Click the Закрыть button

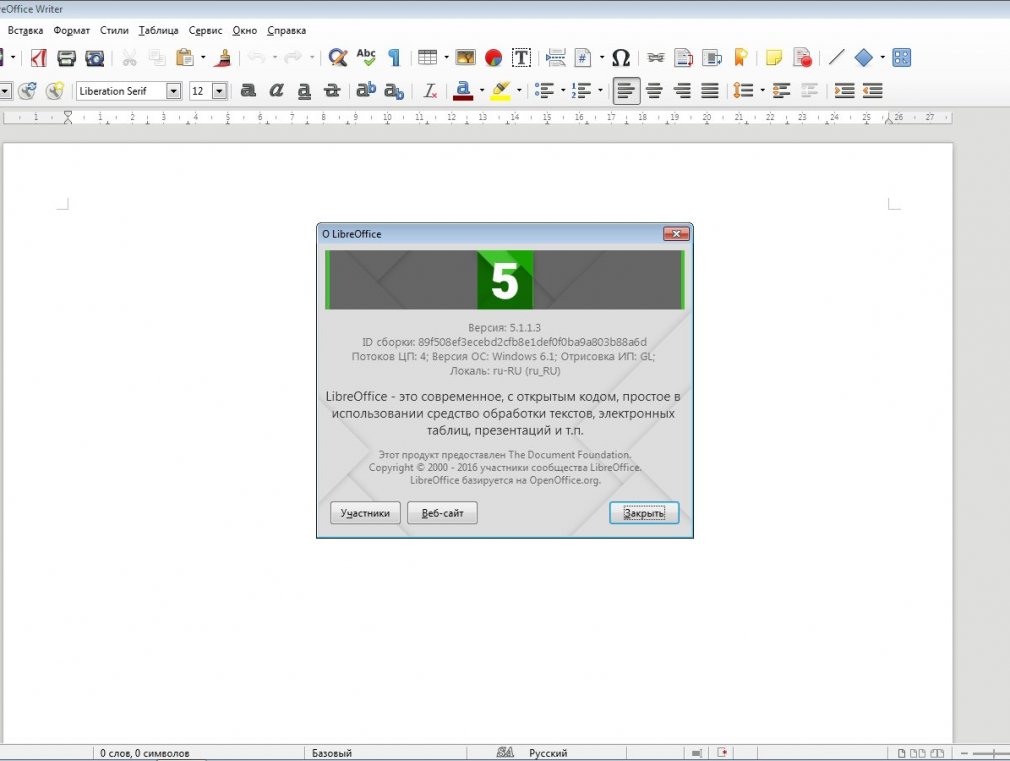coord(644,513)
